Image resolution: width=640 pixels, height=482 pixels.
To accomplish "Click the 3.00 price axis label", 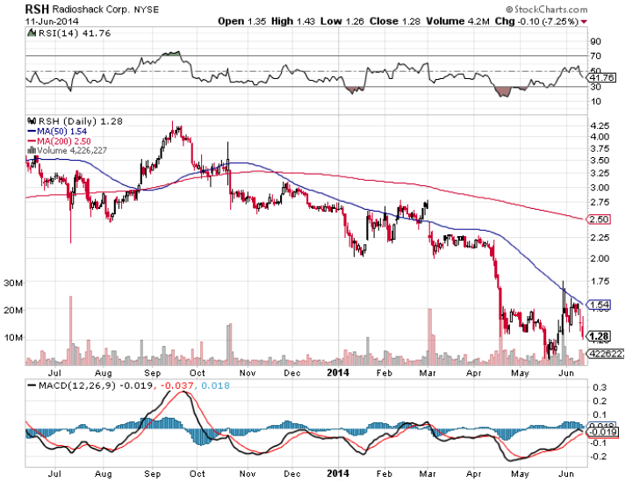I will pyautogui.click(x=599, y=188).
